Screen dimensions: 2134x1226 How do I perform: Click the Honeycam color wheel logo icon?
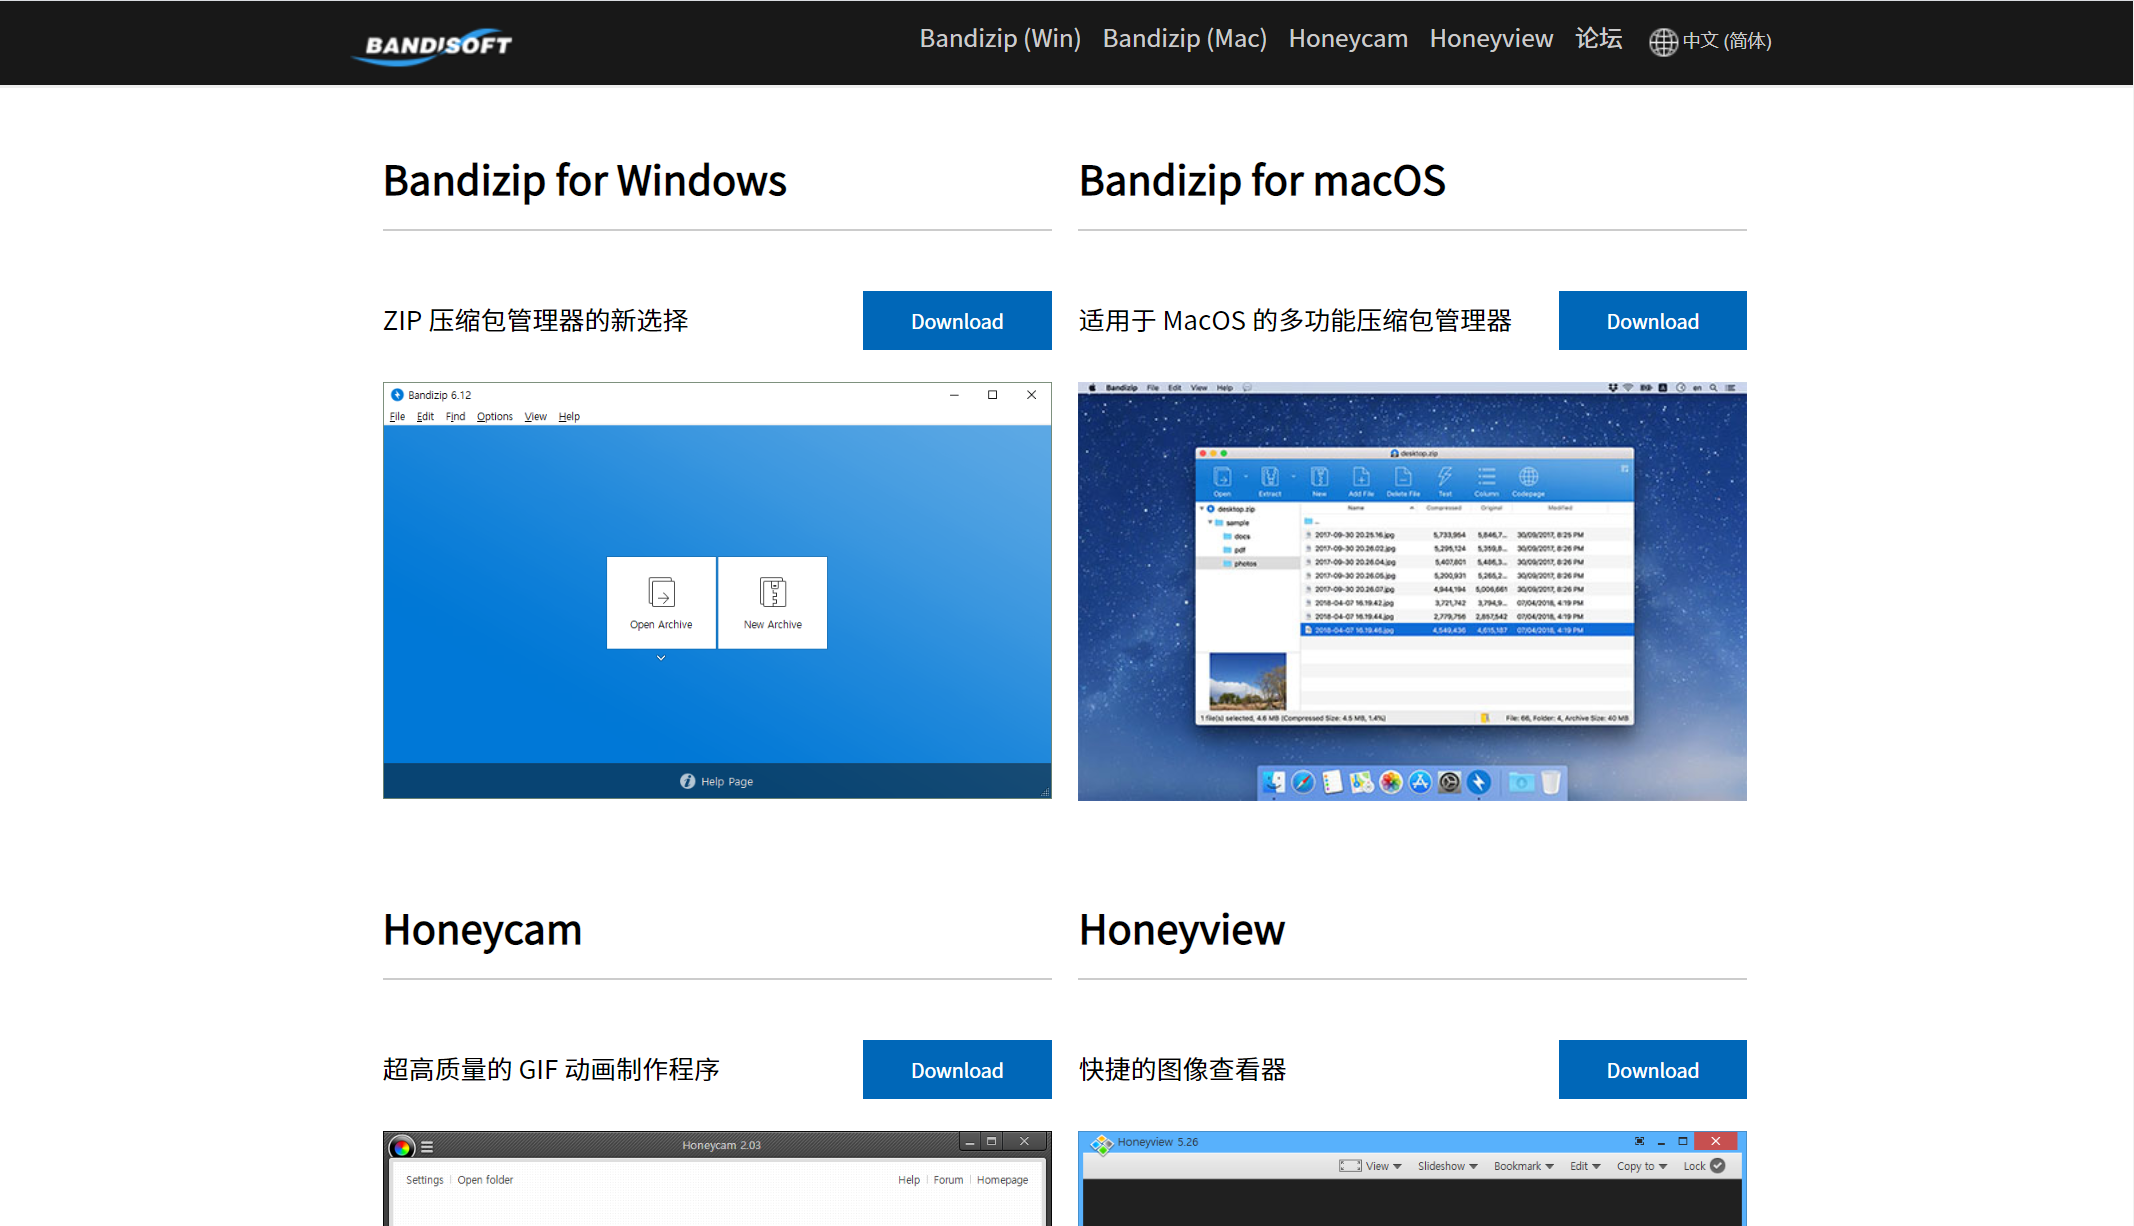coord(401,1146)
